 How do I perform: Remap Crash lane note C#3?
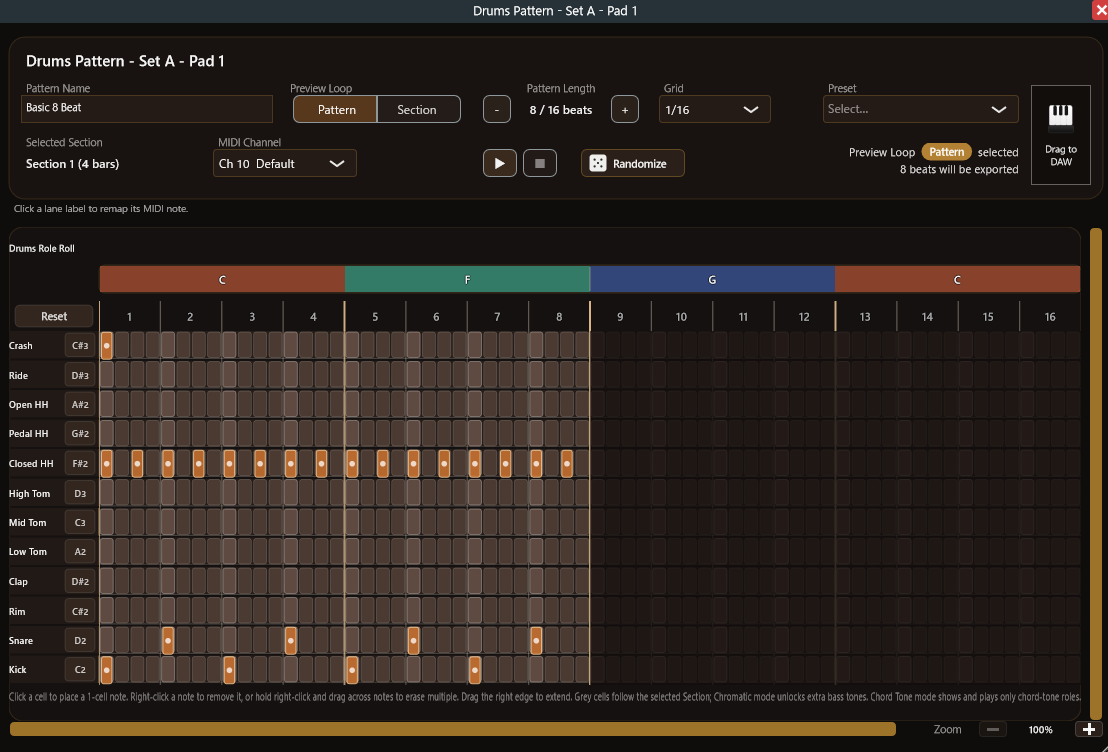pyautogui.click(x=80, y=346)
